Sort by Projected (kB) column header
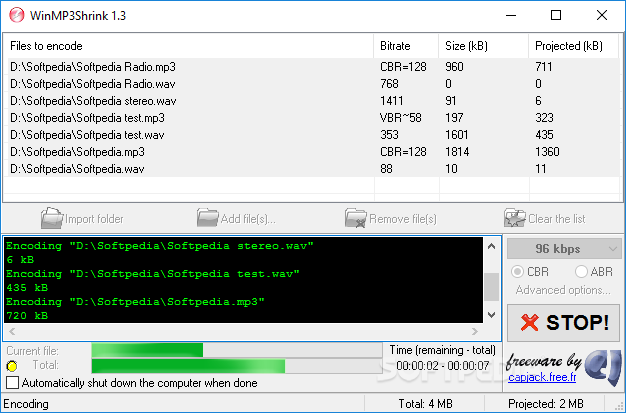The width and height of the screenshot is (626, 413). [x=574, y=46]
